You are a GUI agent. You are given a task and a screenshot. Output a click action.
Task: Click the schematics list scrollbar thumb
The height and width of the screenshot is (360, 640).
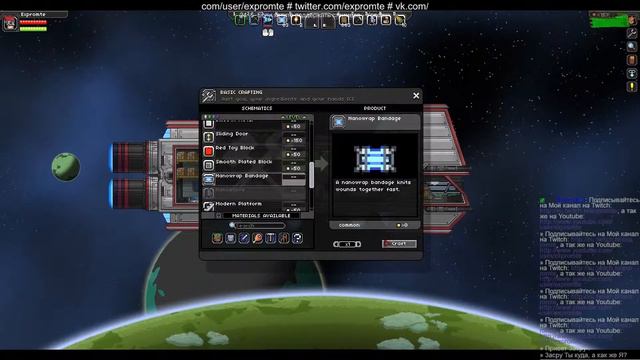[311, 175]
